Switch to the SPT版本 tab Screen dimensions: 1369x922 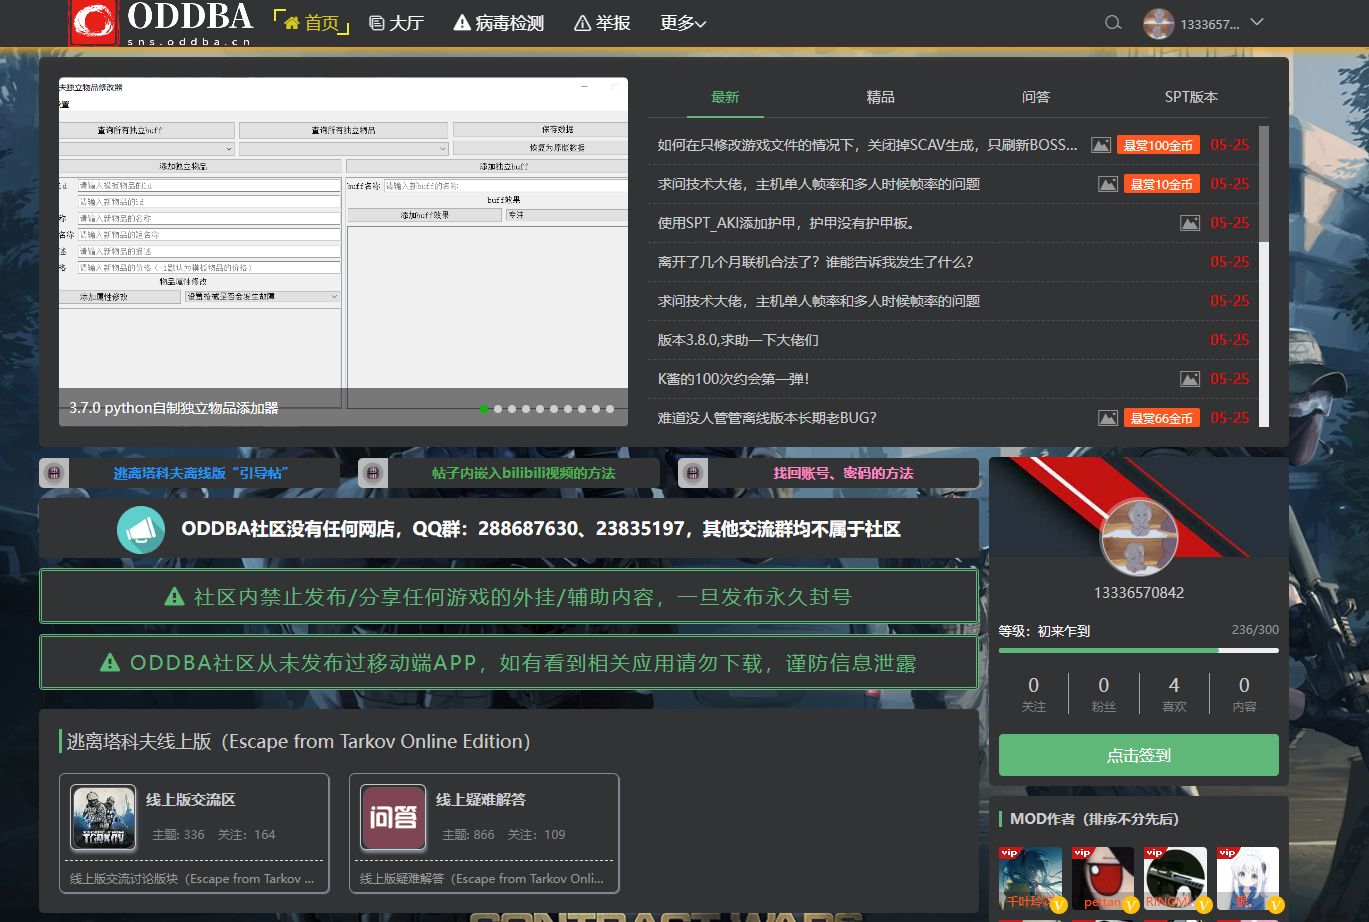click(x=1191, y=97)
